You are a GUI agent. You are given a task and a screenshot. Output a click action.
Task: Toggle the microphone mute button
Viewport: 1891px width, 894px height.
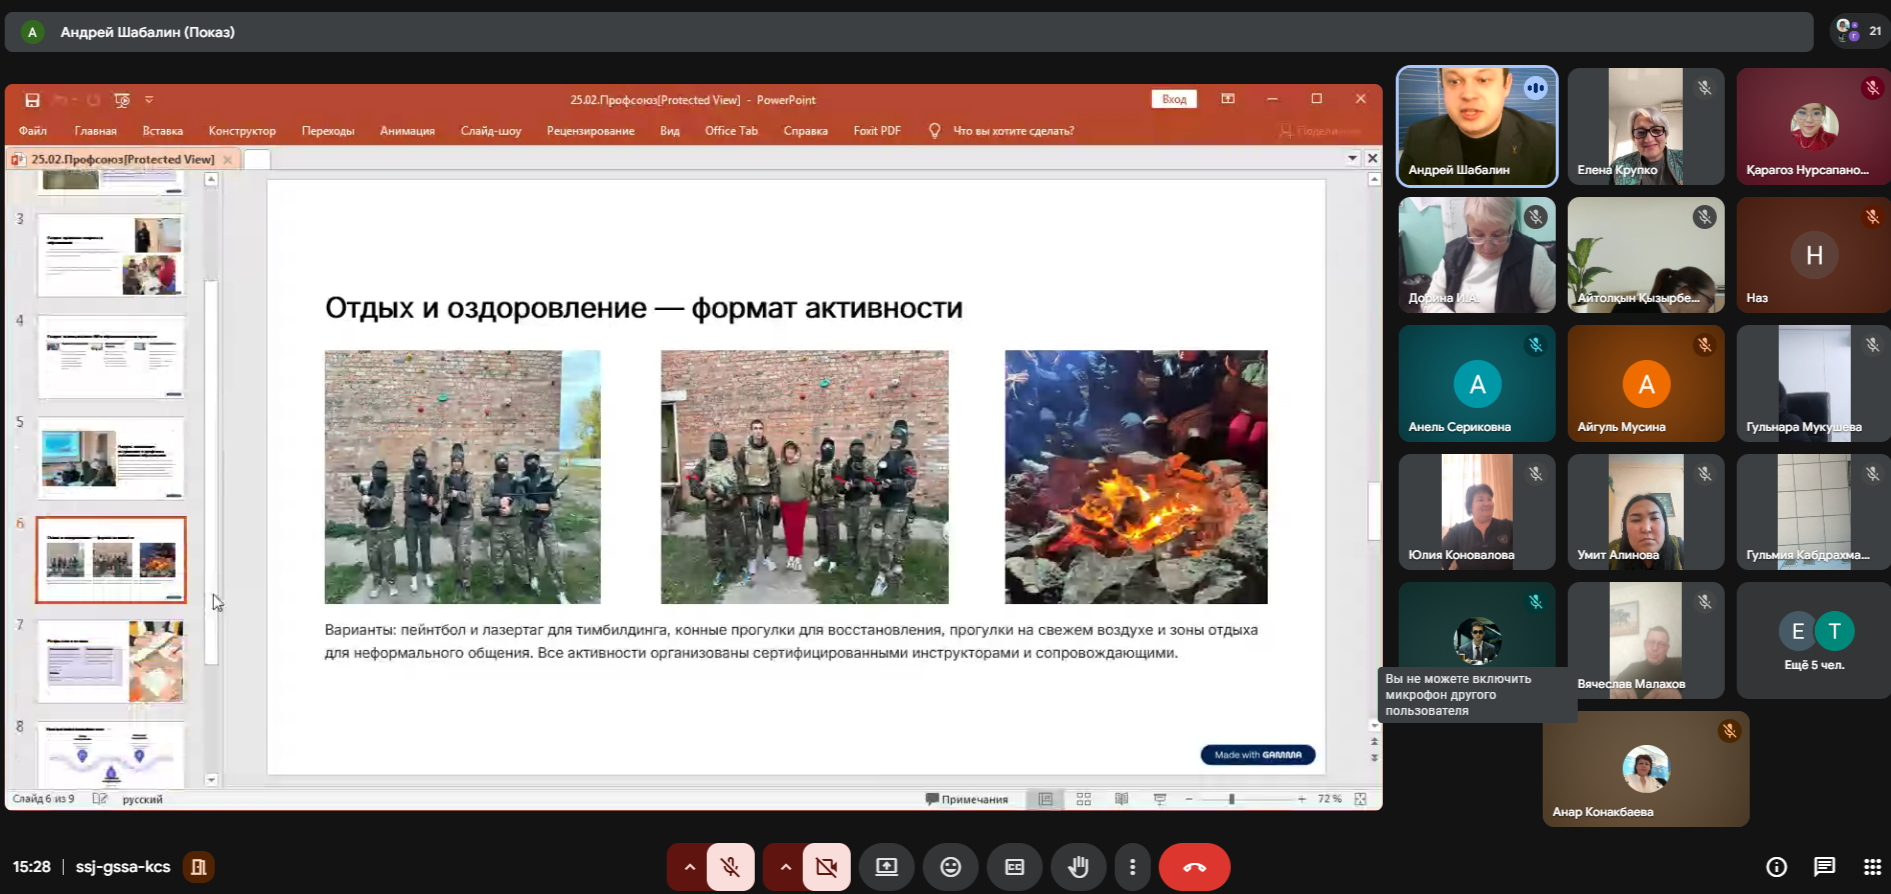point(731,867)
